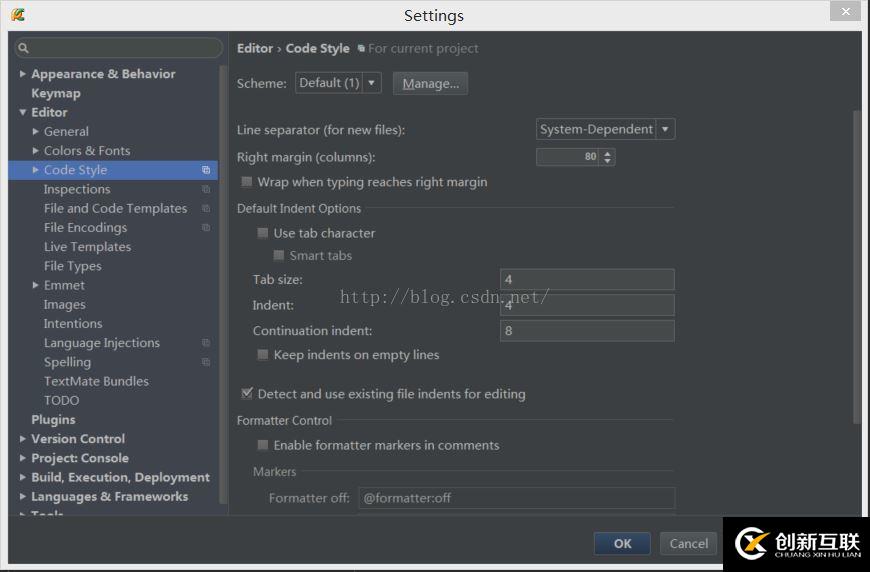Click into the Tab size field
The width and height of the screenshot is (870, 572).
[x=587, y=279]
